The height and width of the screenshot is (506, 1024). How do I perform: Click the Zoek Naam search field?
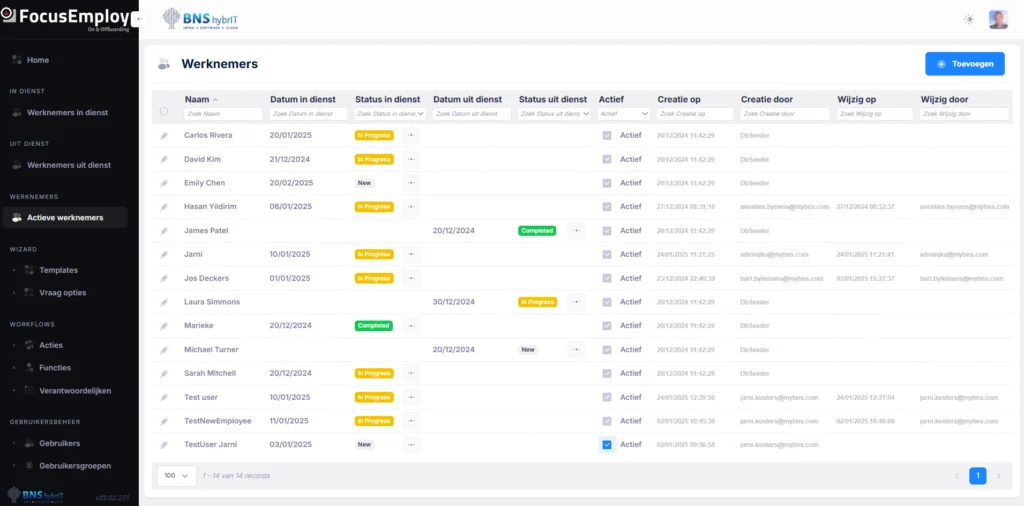(223, 114)
